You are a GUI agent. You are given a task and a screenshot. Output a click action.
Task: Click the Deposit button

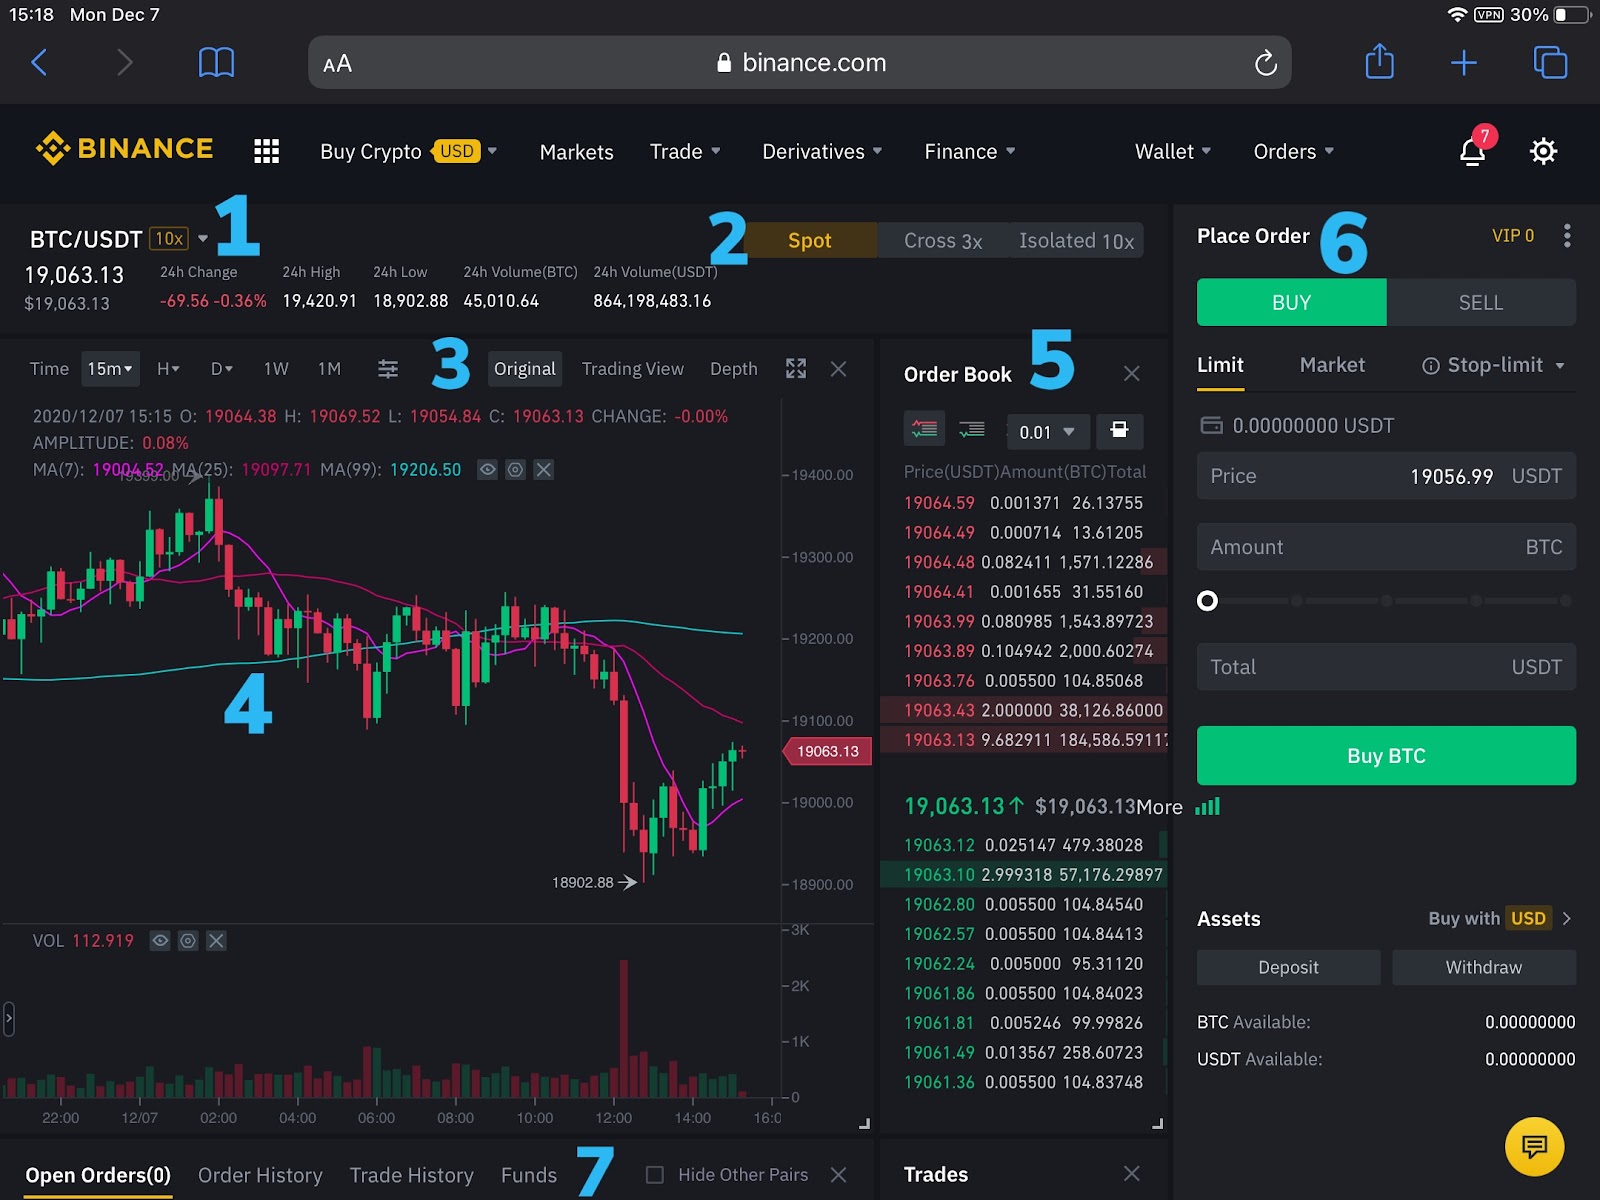point(1288,967)
